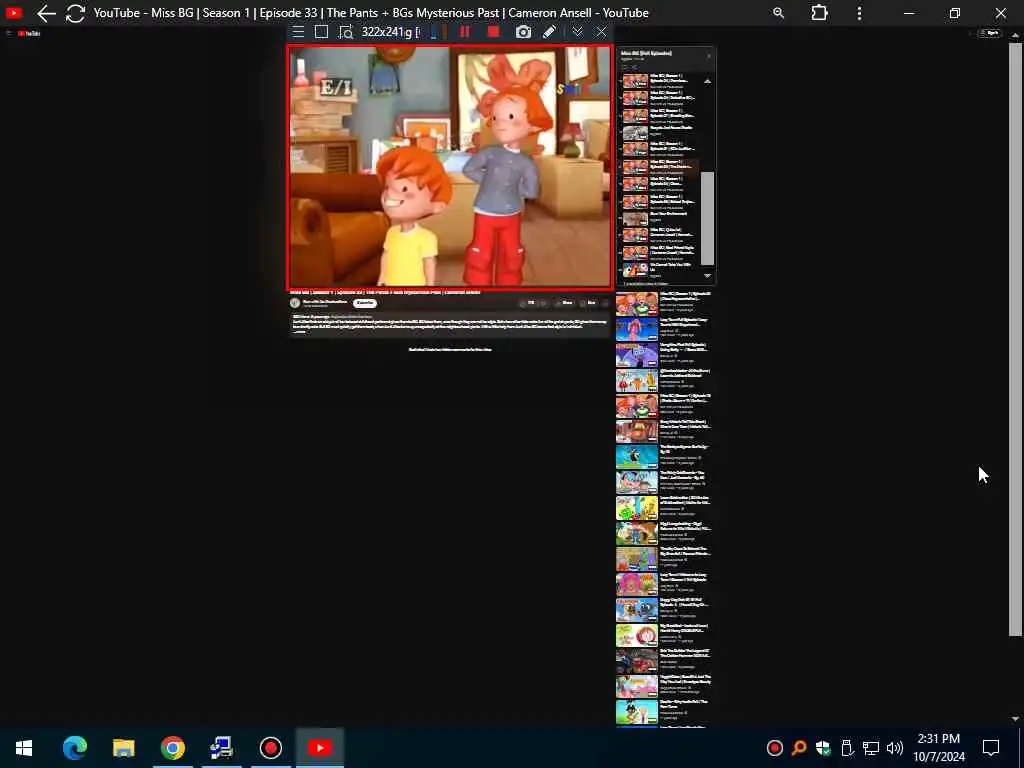Switch to YouTube app in taskbar
This screenshot has height=768, width=1024.
[319, 747]
